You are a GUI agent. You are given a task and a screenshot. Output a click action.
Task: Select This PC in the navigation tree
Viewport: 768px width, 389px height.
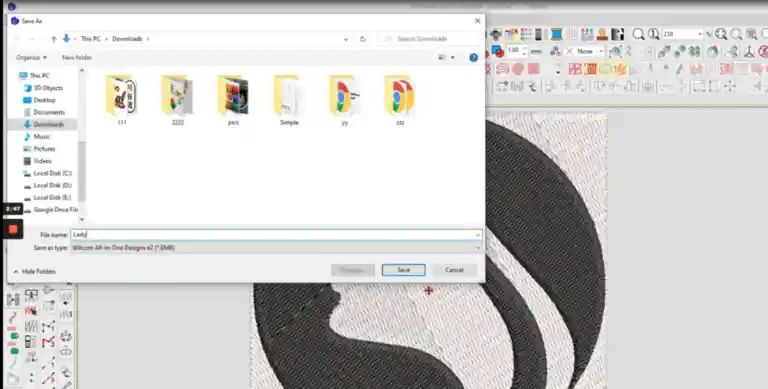(x=39, y=75)
